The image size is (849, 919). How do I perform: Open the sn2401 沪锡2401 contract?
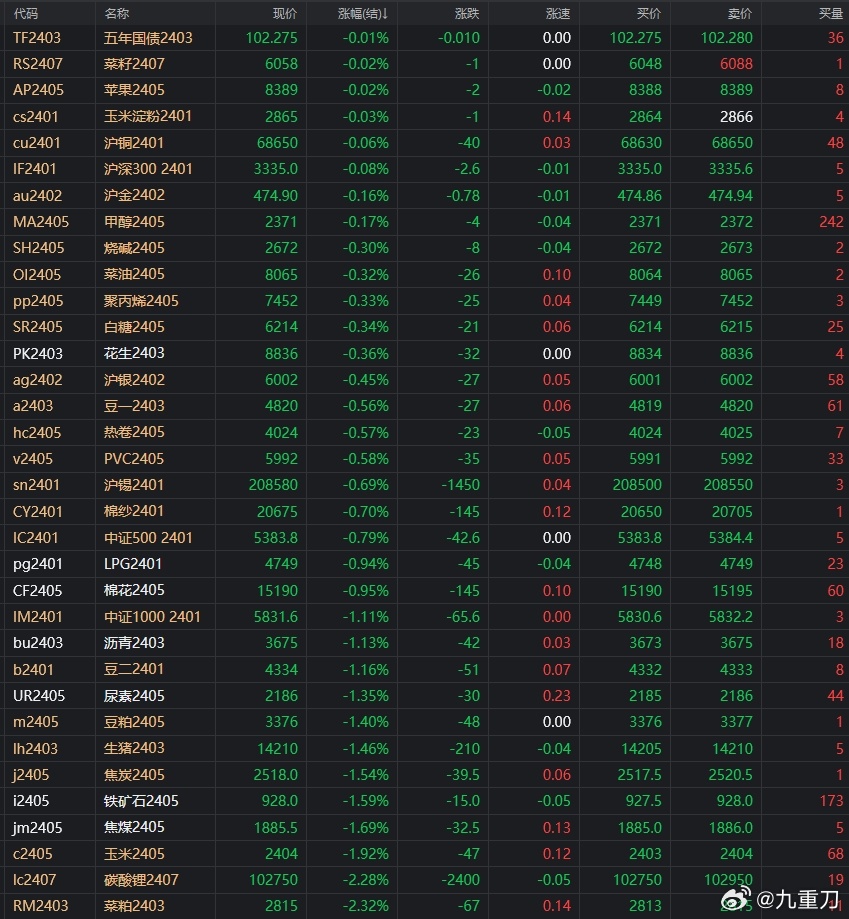tap(424, 485)
